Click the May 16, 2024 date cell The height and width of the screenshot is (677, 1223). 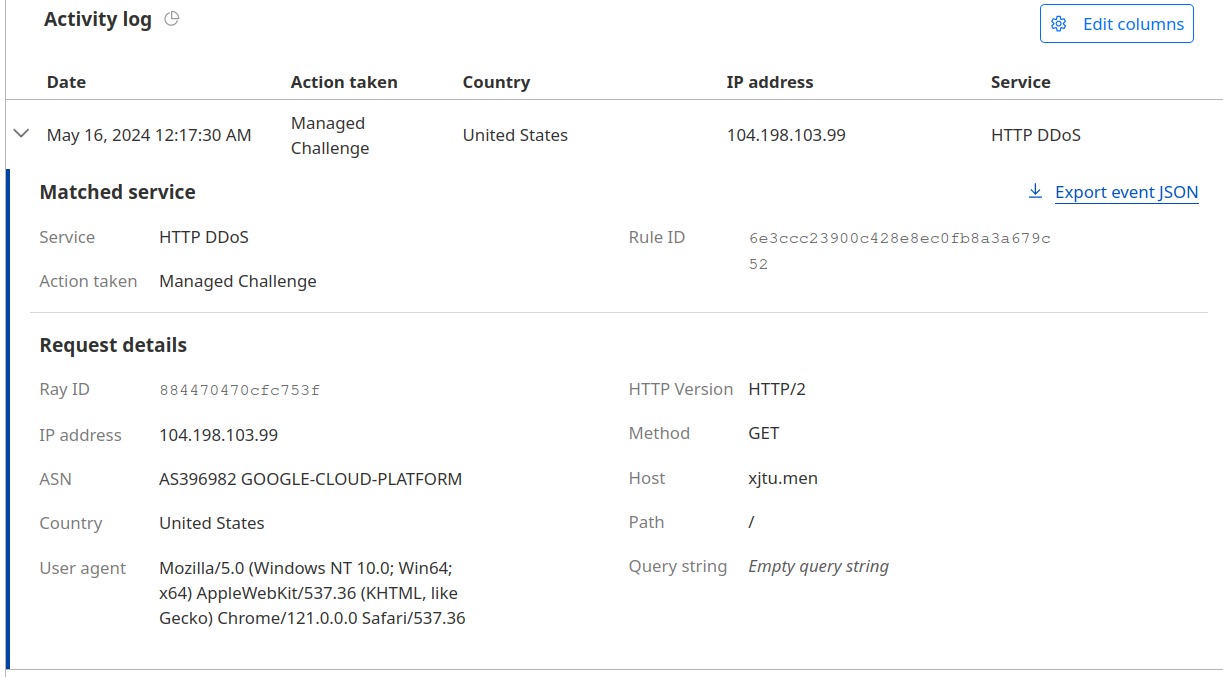click(x=149, y=135)
